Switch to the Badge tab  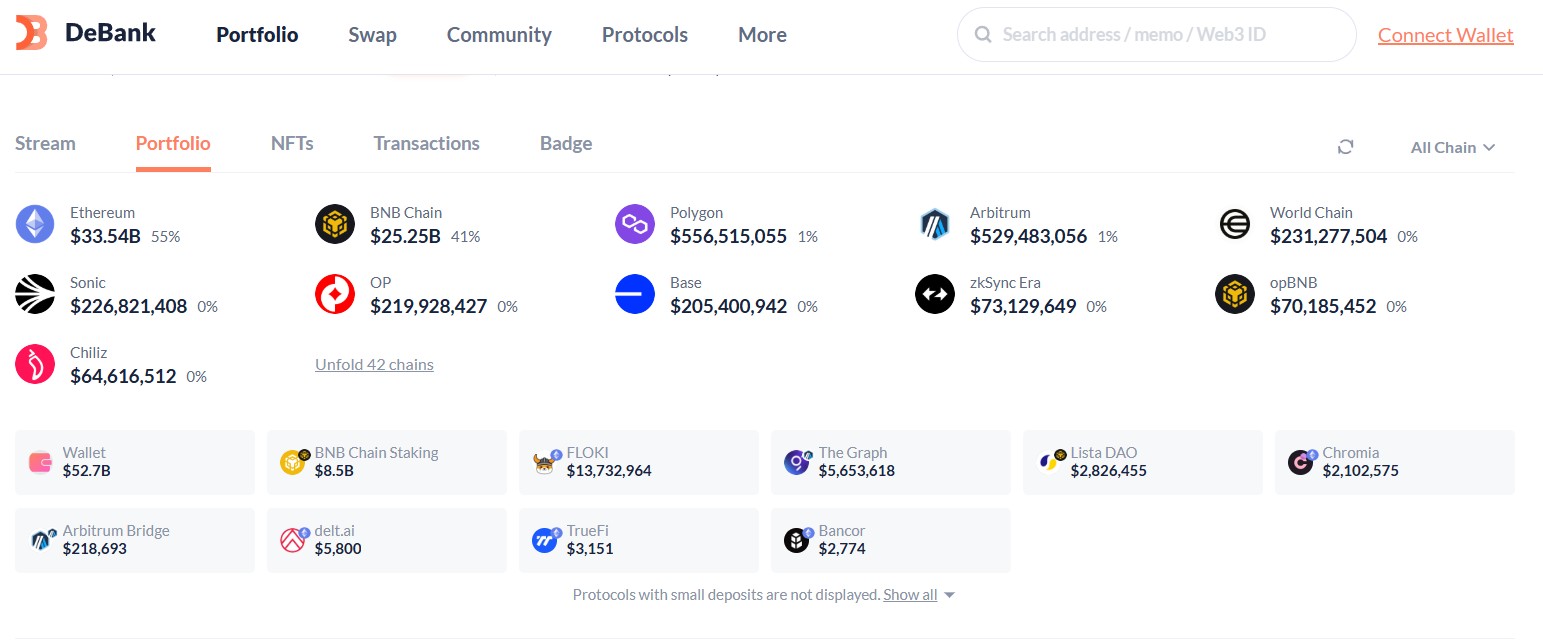coord(566,143)
